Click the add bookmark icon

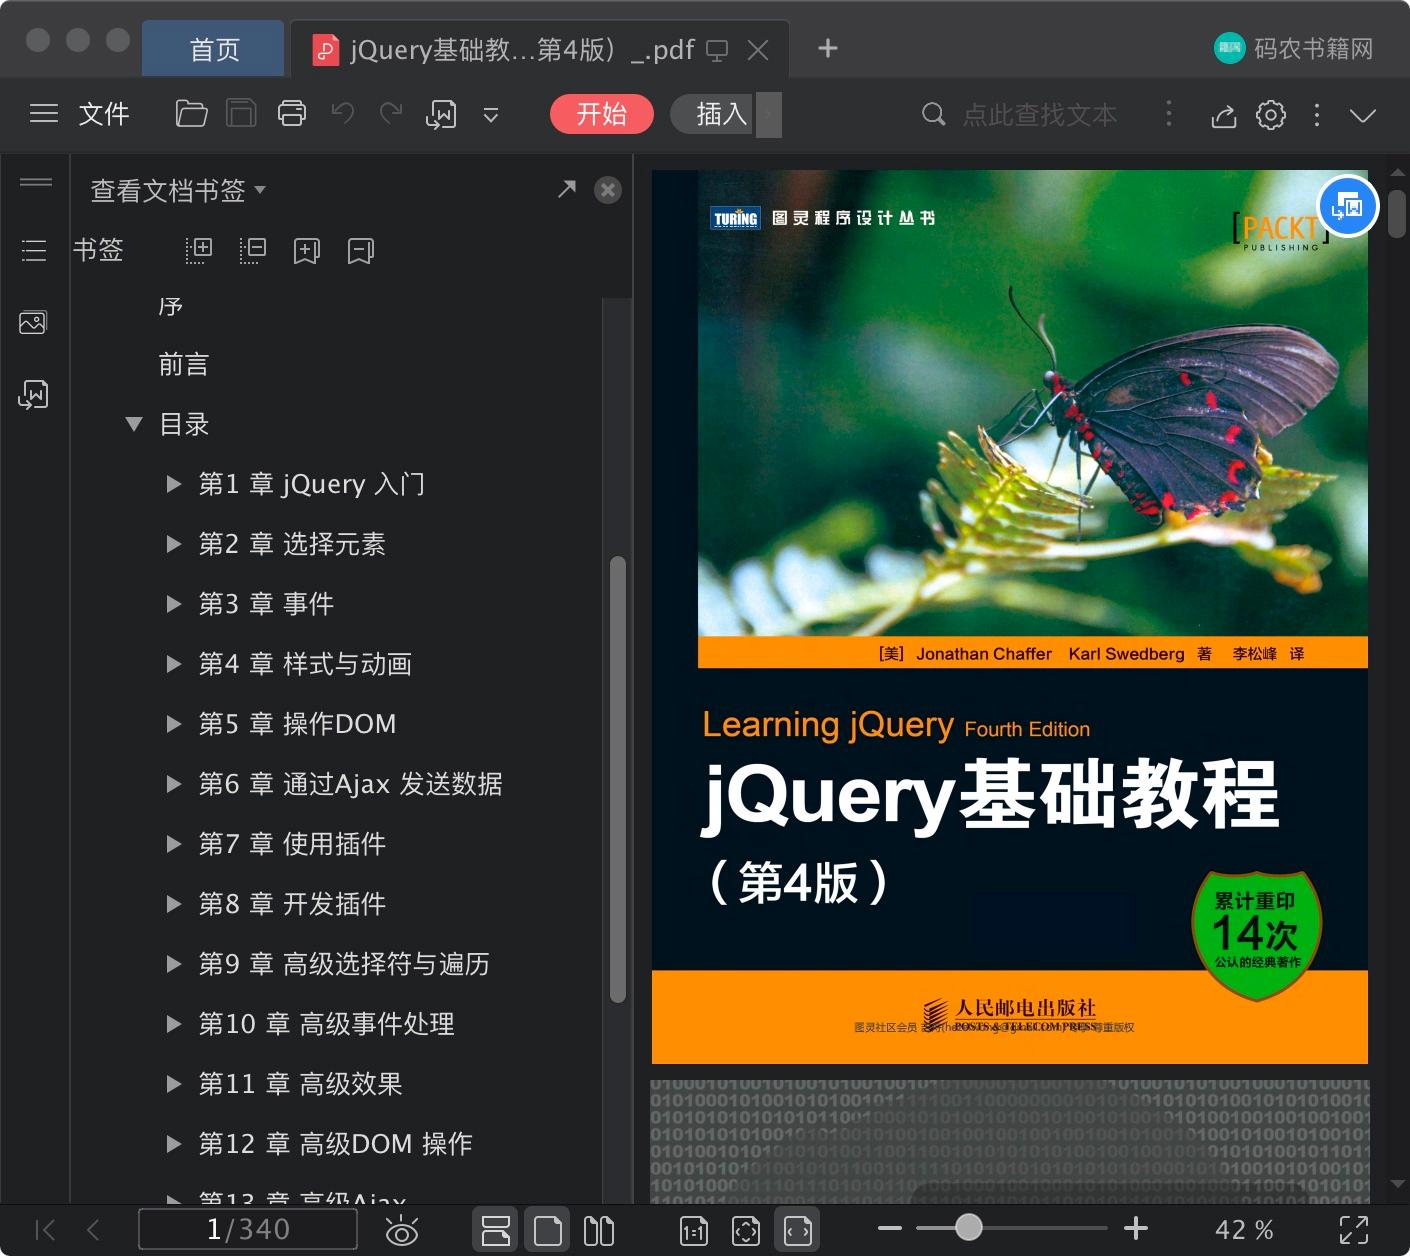(x=306, y=250)
